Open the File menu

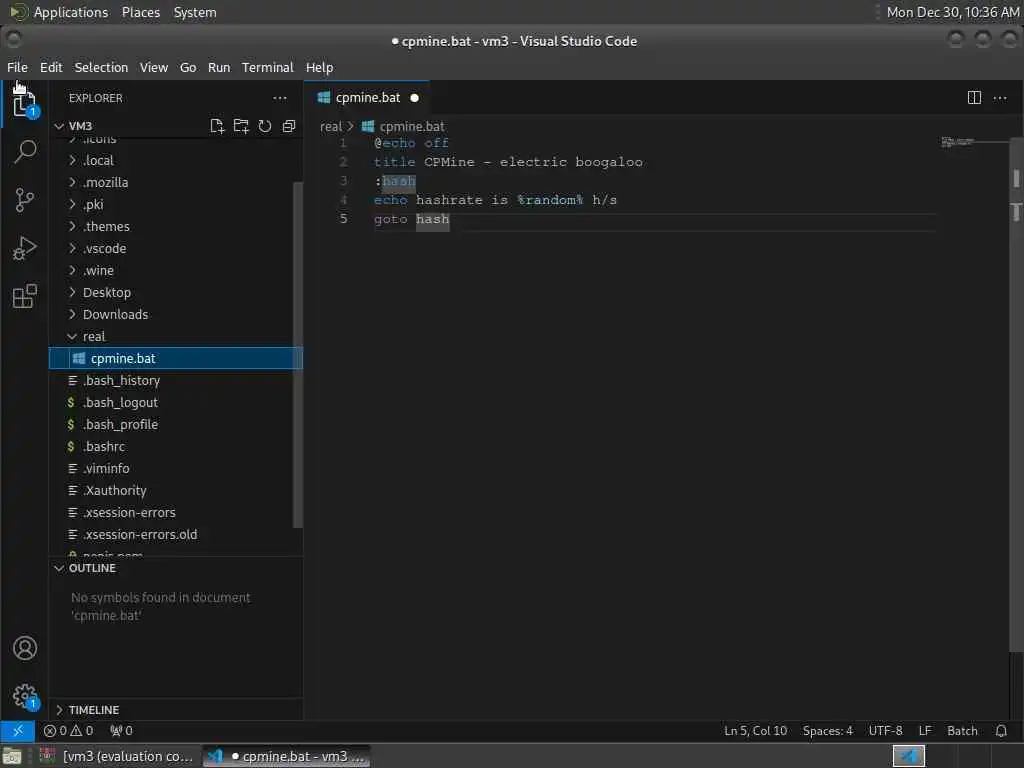(18, 67)
